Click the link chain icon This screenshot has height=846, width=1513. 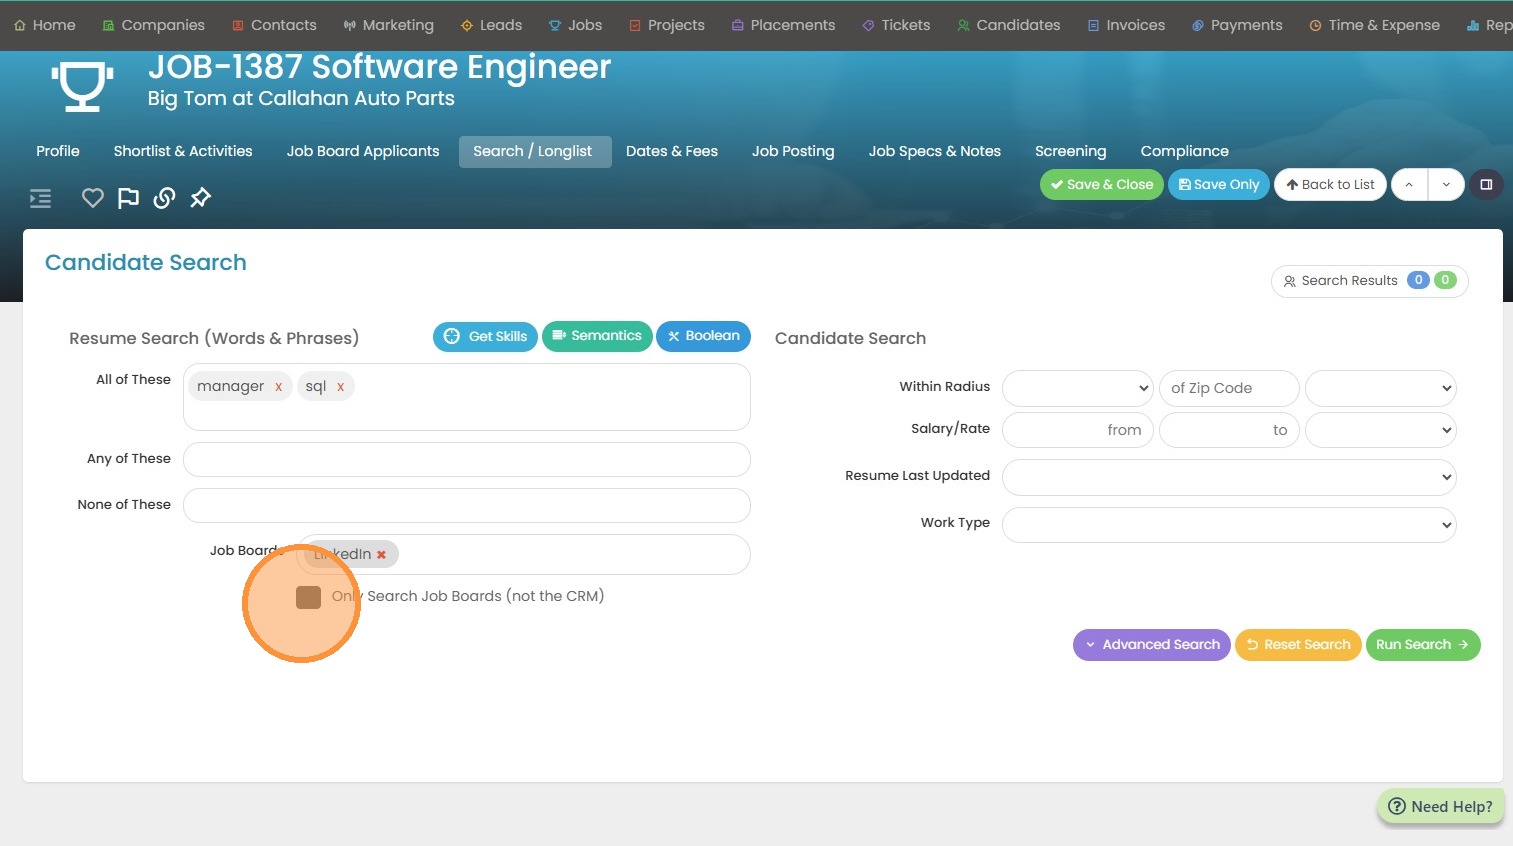tap(164, 198)
